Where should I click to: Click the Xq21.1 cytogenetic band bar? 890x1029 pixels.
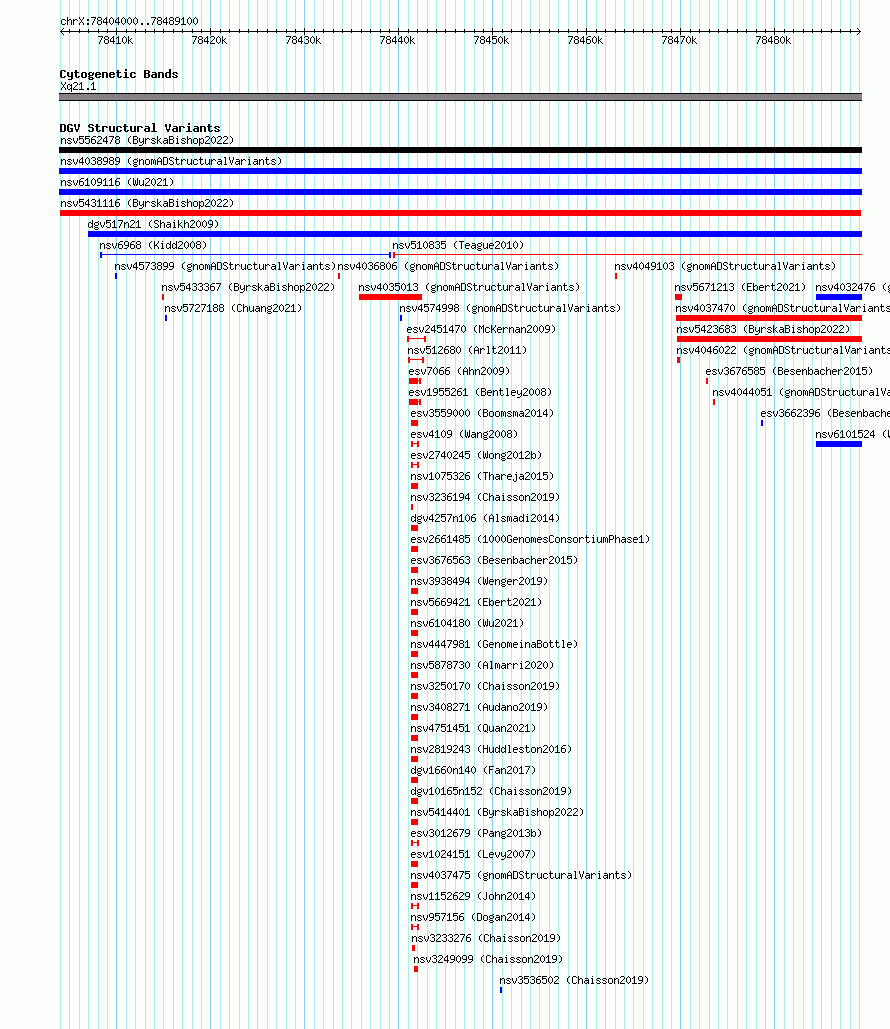click(460, 97)
